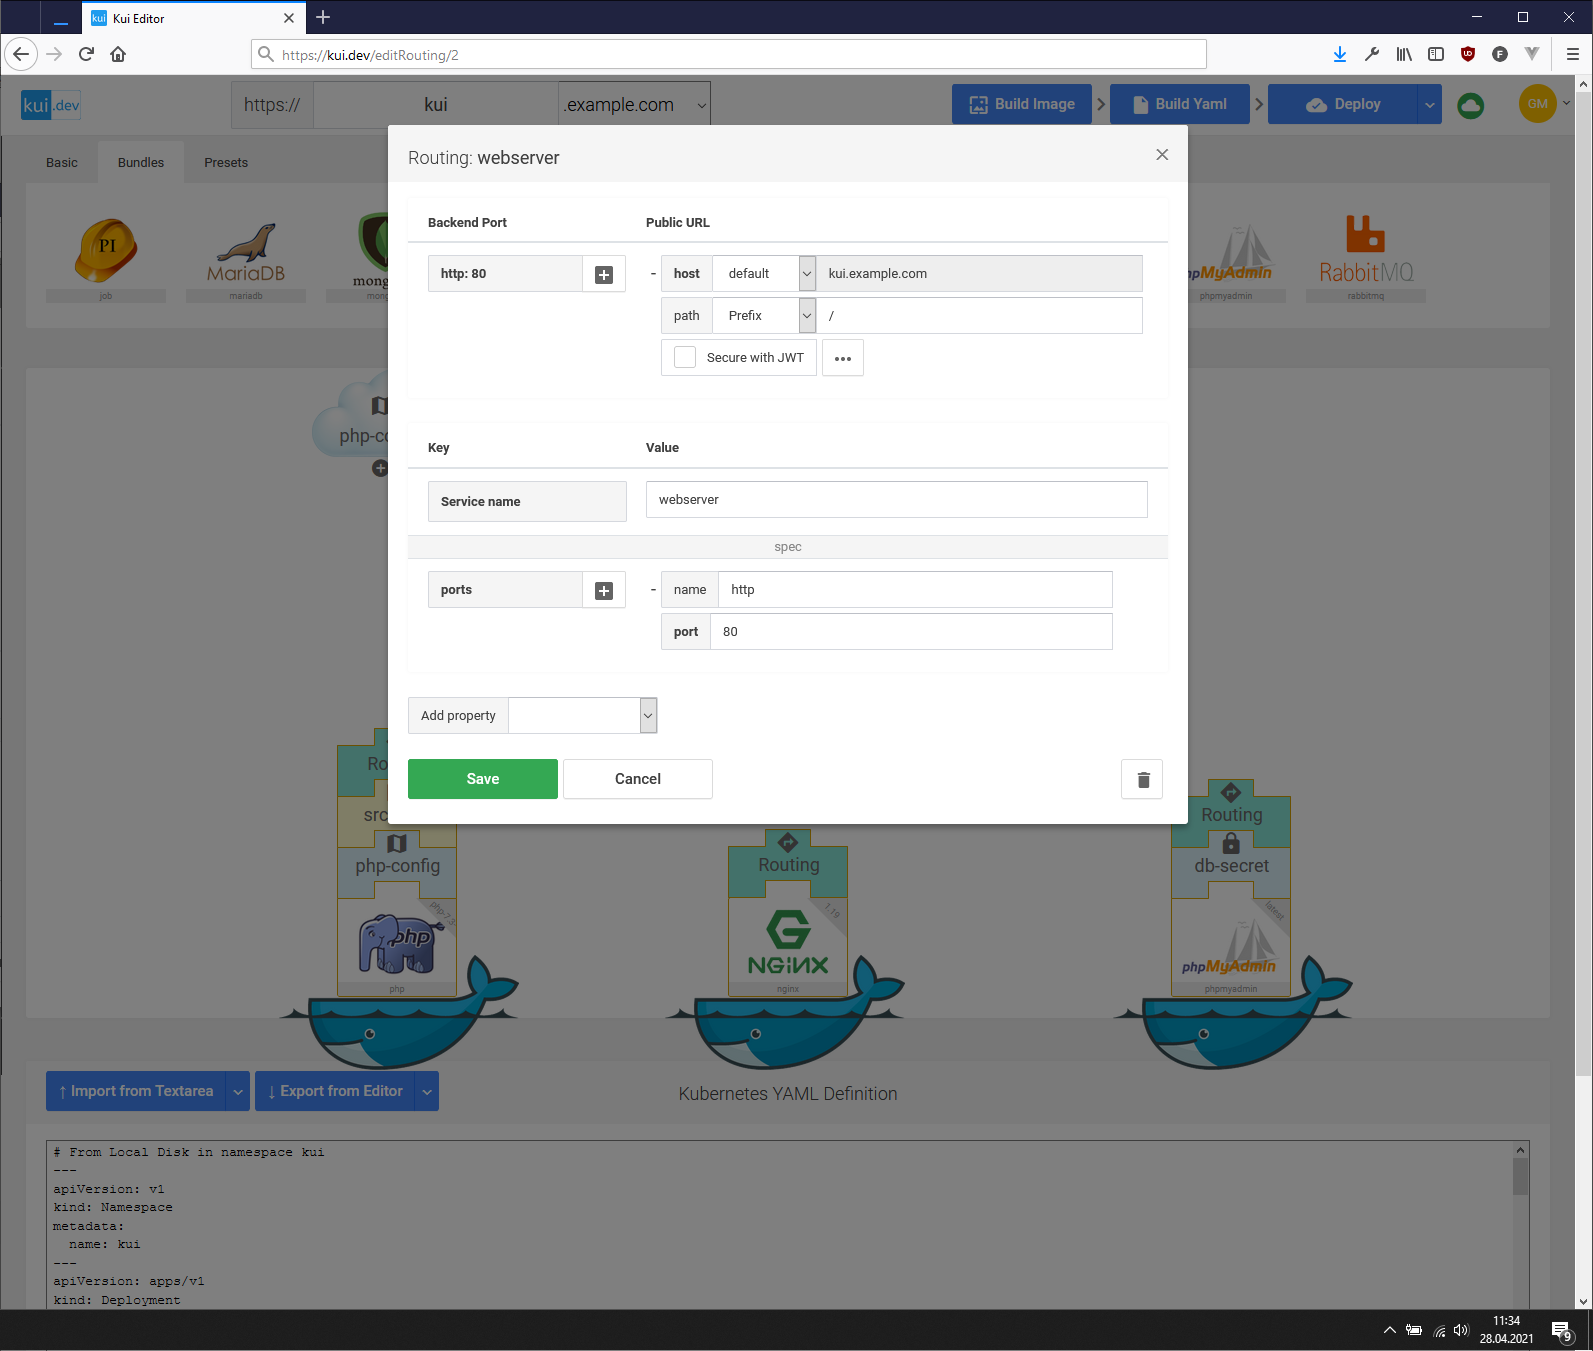Image resolution: width=1593 pixels, height=1351 pixels.
Task: Click the RabbitMQ bundle icon
Action: [x=1365, y=252]
